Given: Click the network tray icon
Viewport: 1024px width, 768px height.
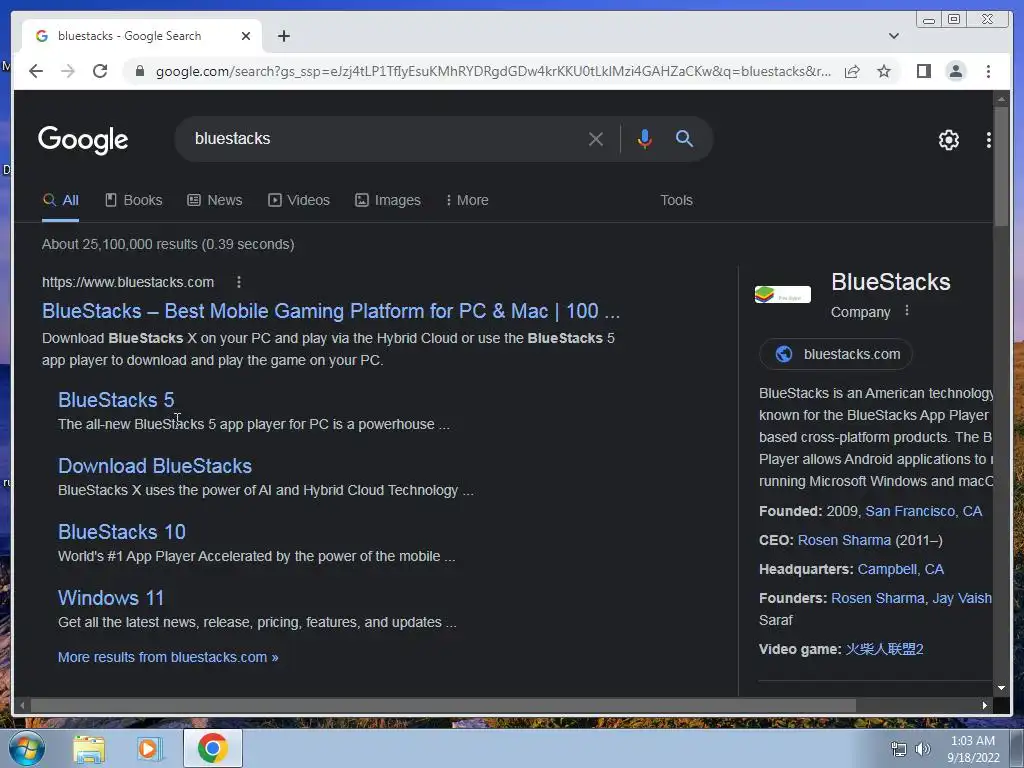Looking at the screenshot, I should [x=899, y=749].
